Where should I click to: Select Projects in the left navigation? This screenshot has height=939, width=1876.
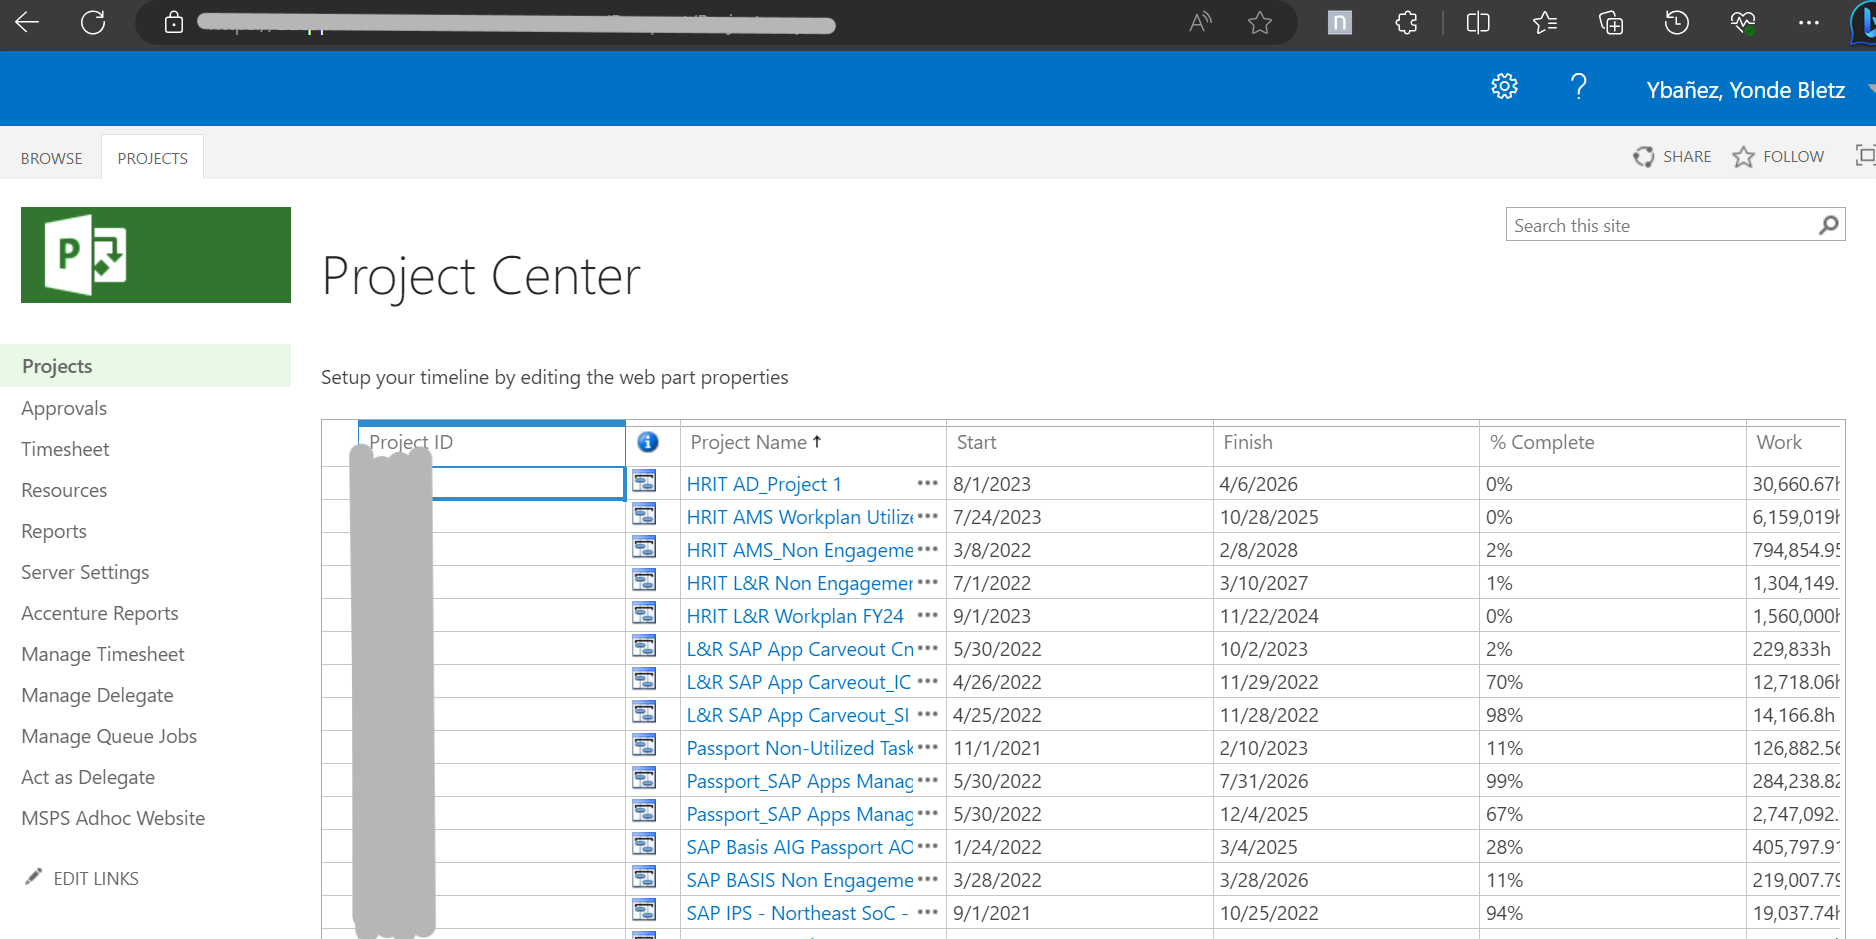[x=145, y=366]
